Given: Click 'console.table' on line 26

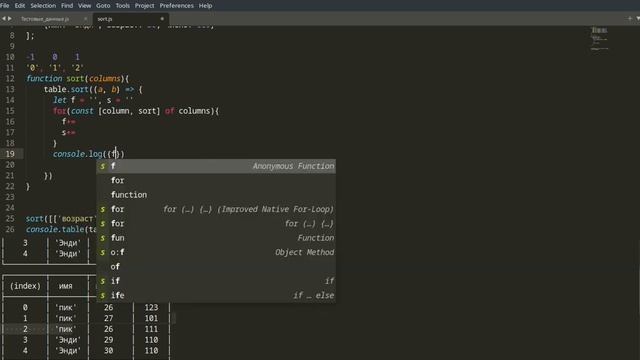Looking at the screenshot, I should click(55, 229).
